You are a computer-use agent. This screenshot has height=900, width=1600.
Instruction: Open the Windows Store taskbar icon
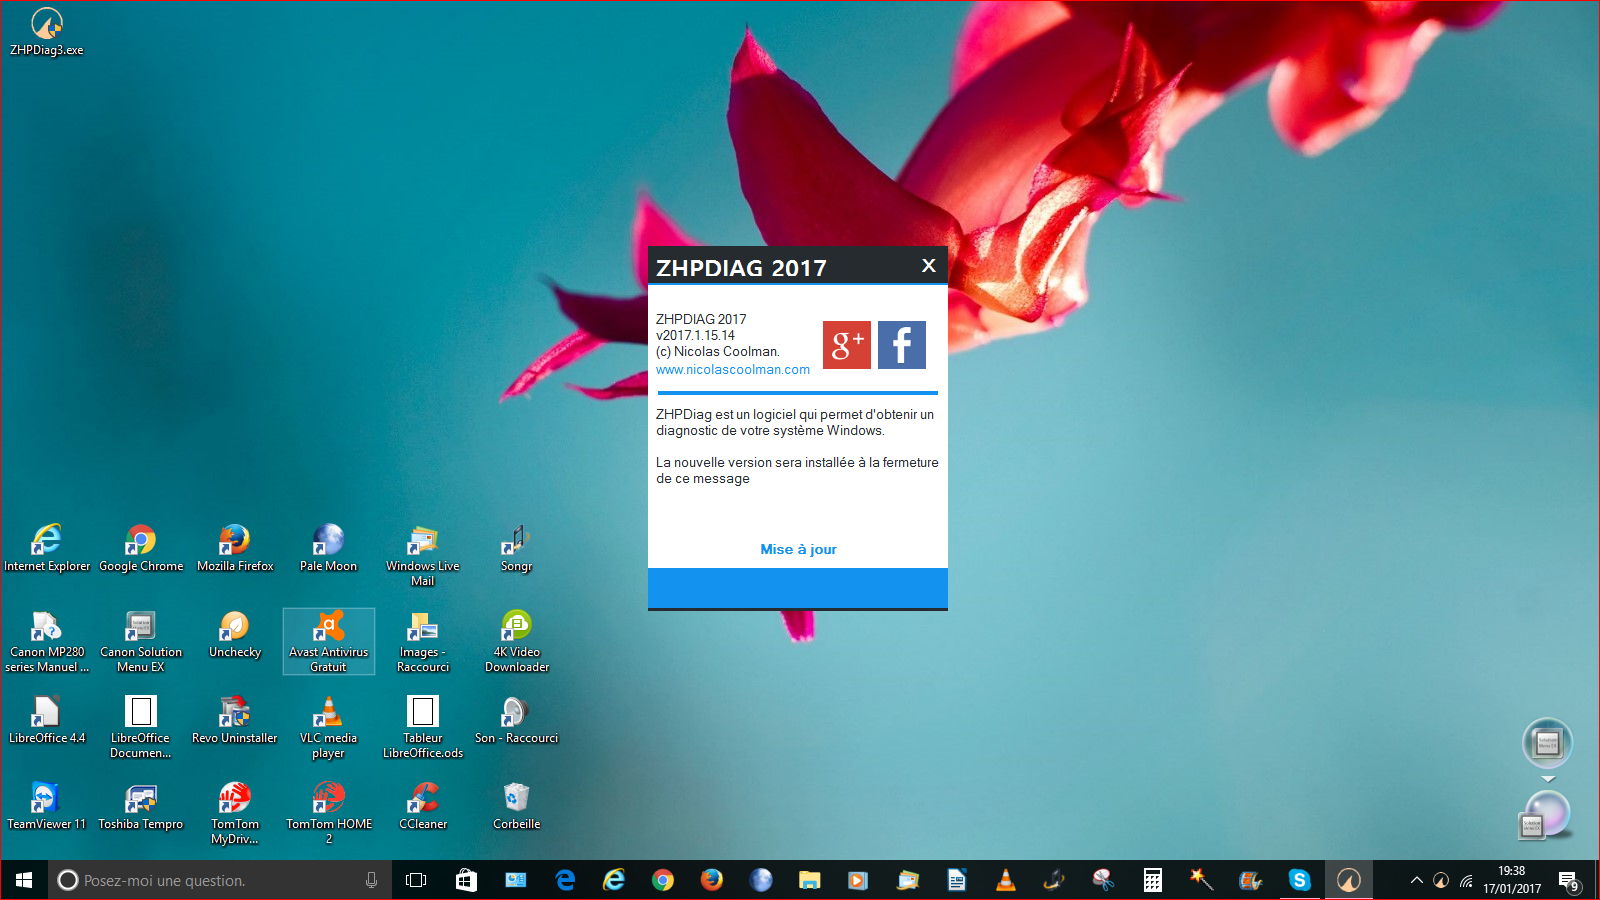[x=466, y=880]
